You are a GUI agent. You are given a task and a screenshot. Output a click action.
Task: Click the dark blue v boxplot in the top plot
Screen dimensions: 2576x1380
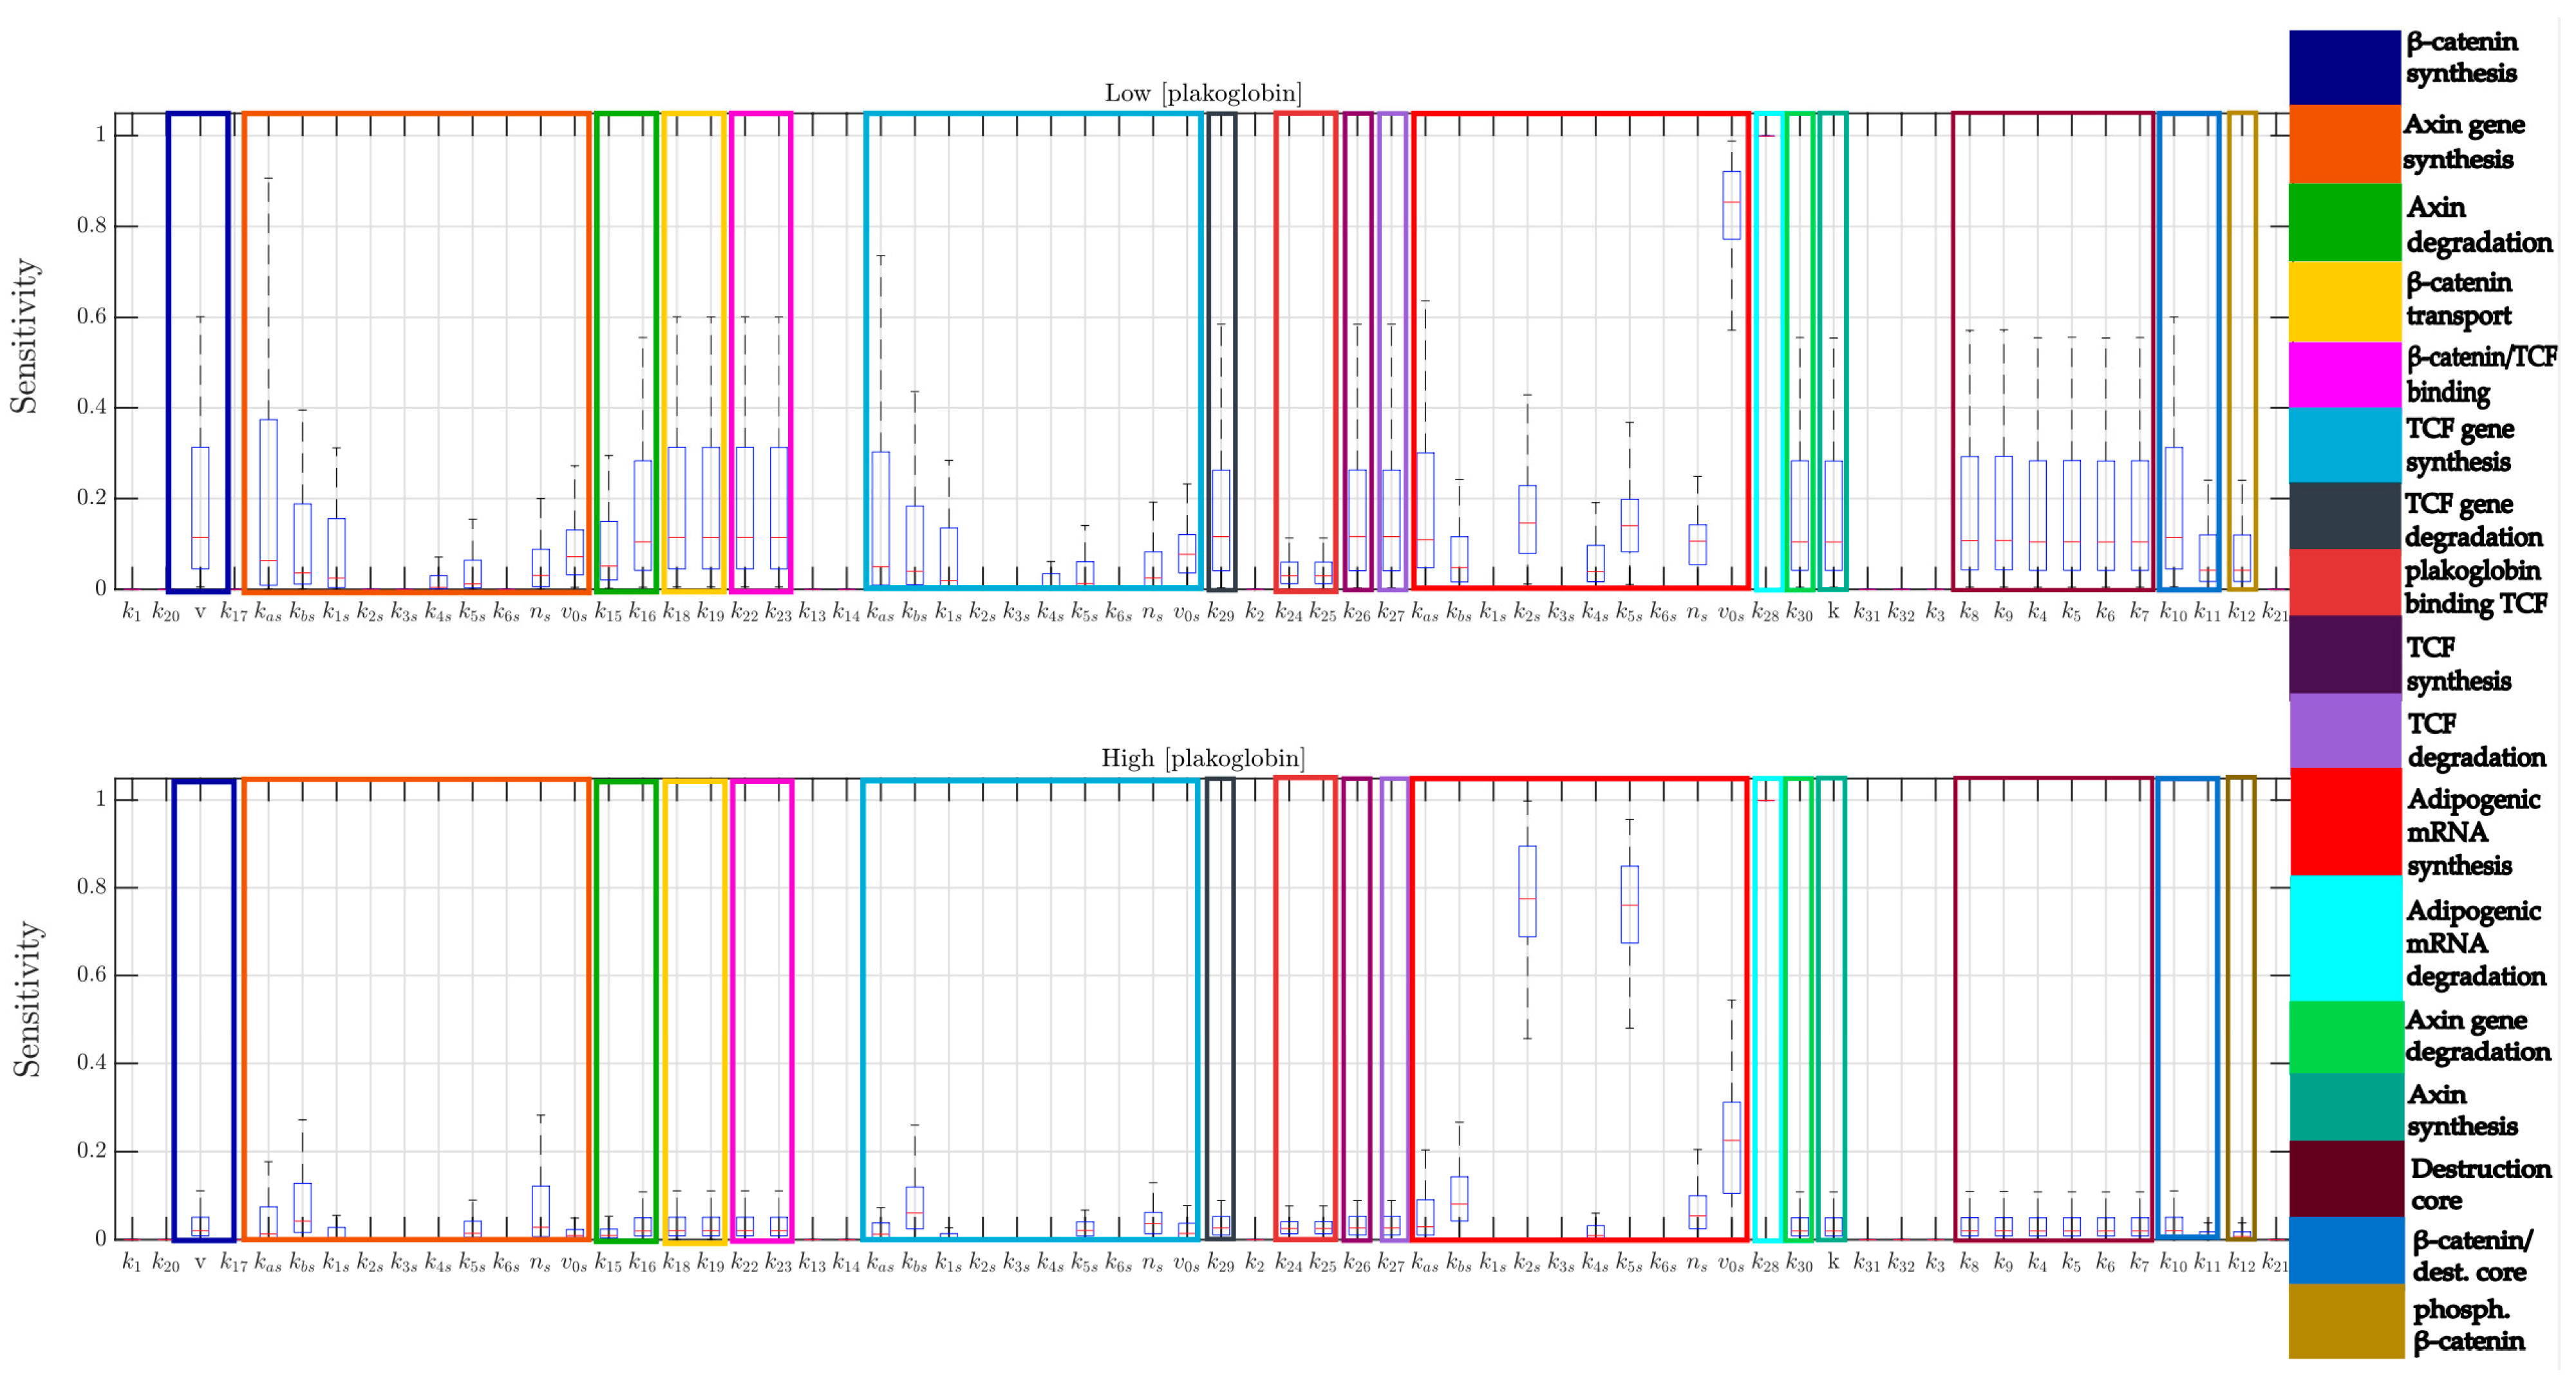pos(200,507)
